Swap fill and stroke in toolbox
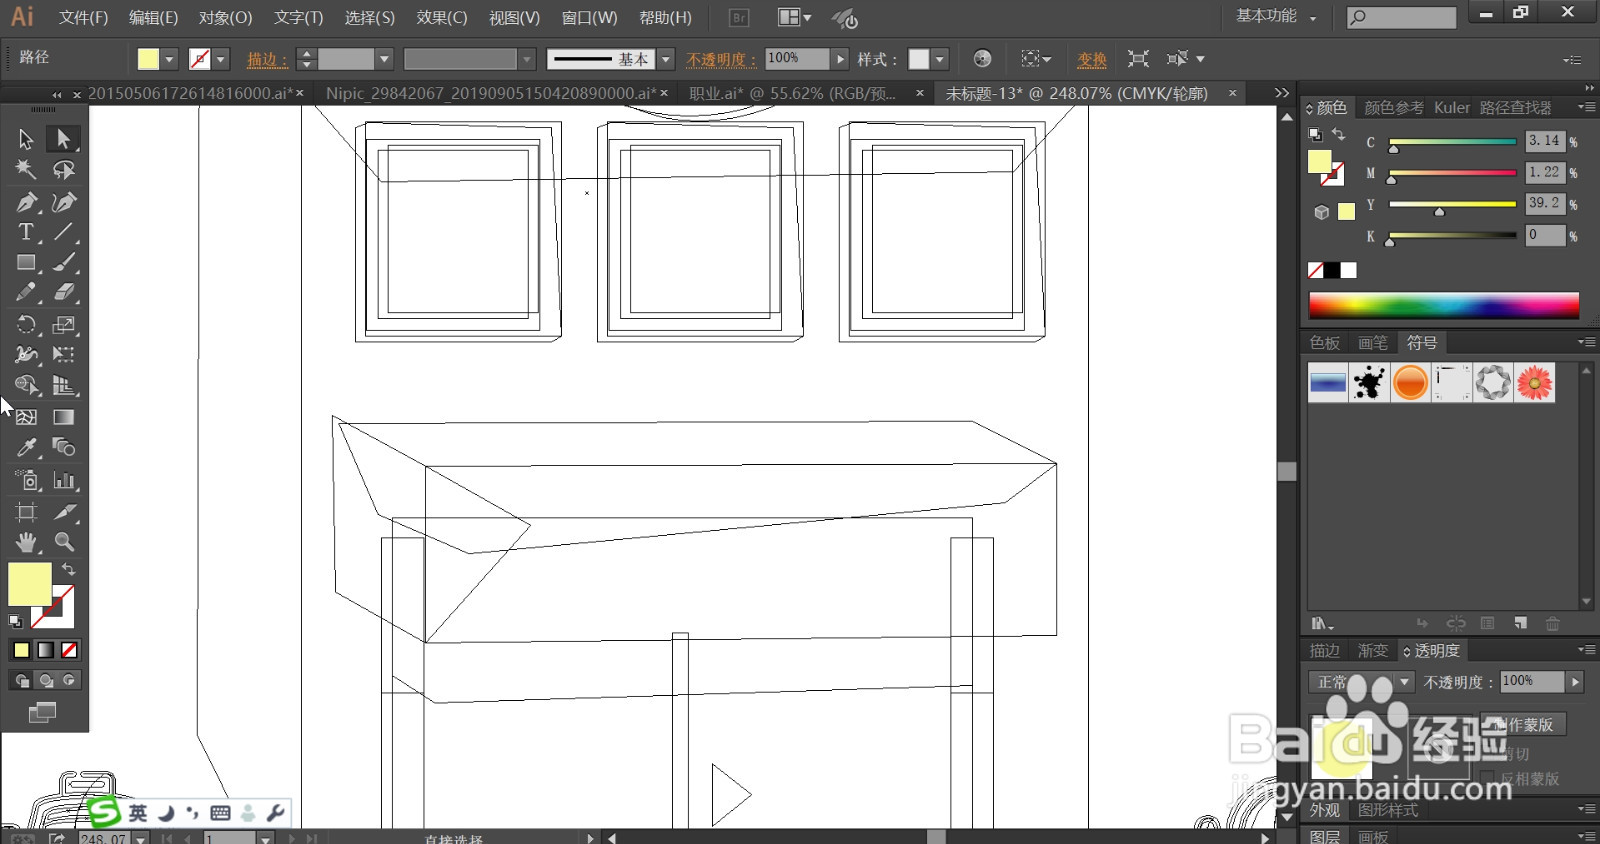This screenshot has width=1600, height=844. pos(68,569)
